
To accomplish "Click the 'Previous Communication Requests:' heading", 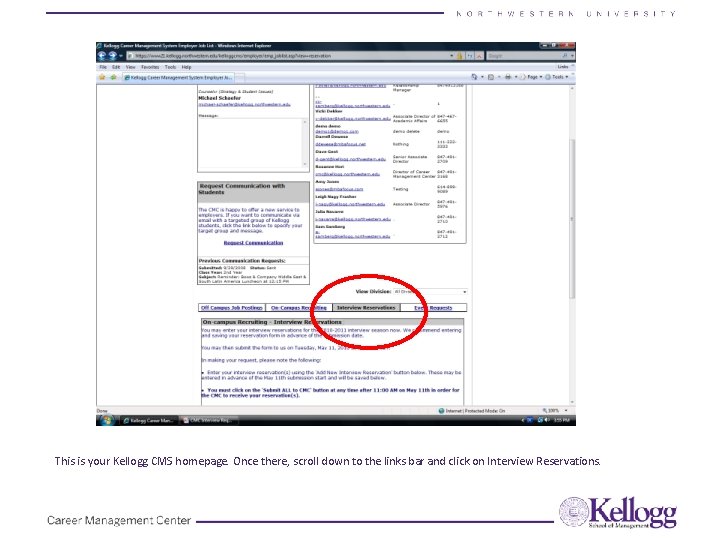I will coord(242,260).
